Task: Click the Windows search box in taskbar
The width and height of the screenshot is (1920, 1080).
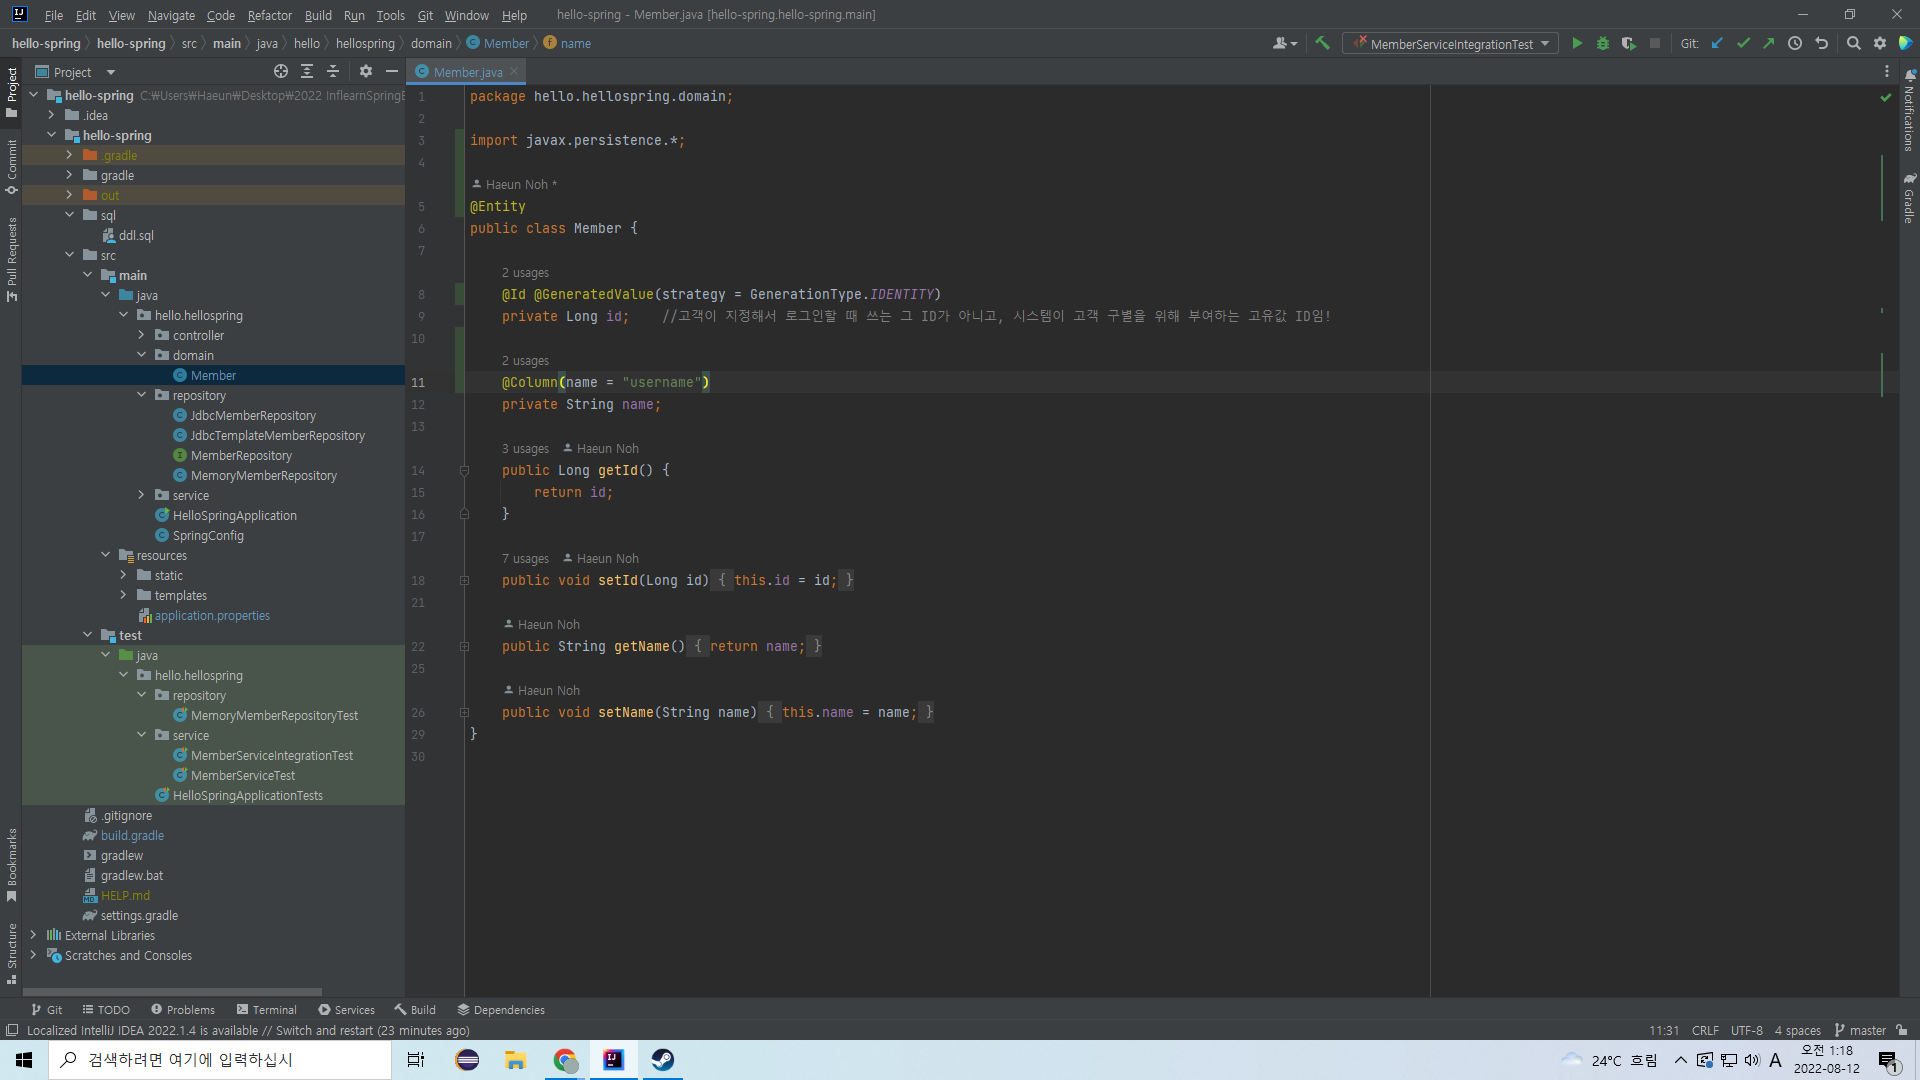Action: pos(220,1060)
